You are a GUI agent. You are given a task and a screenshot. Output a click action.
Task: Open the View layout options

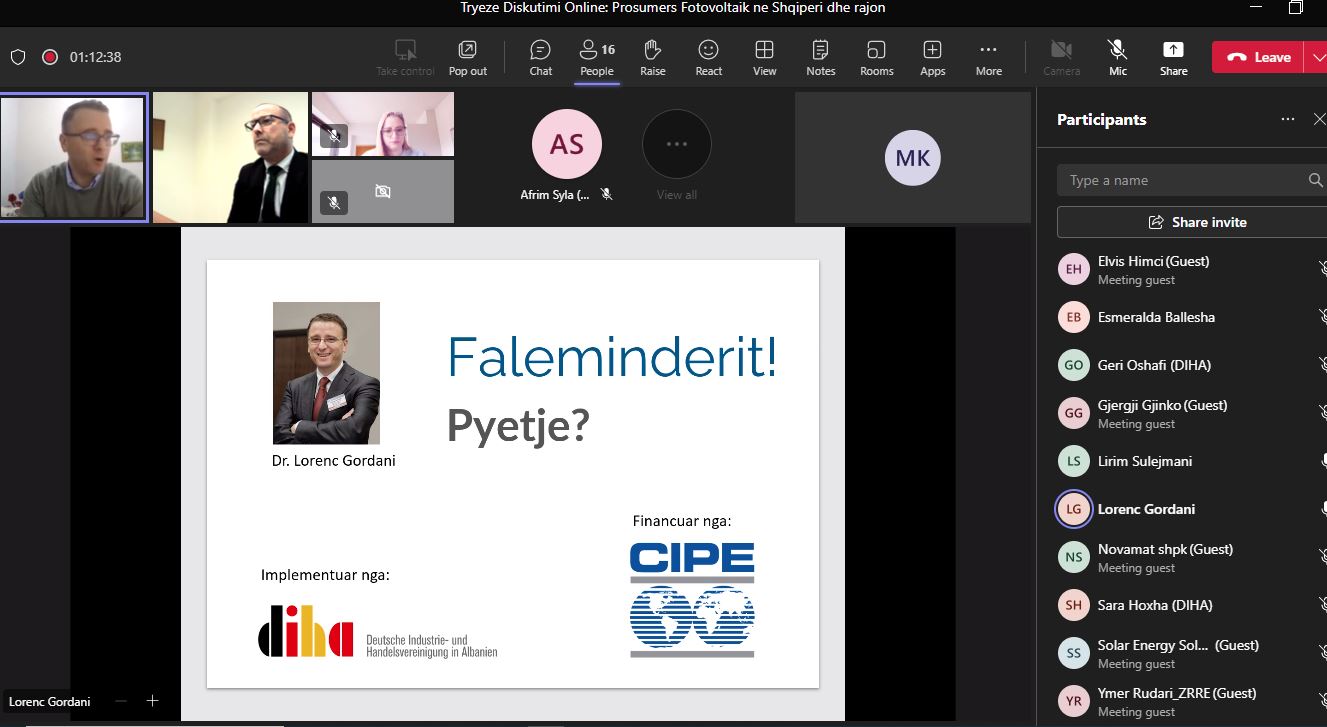pos(765,57)
